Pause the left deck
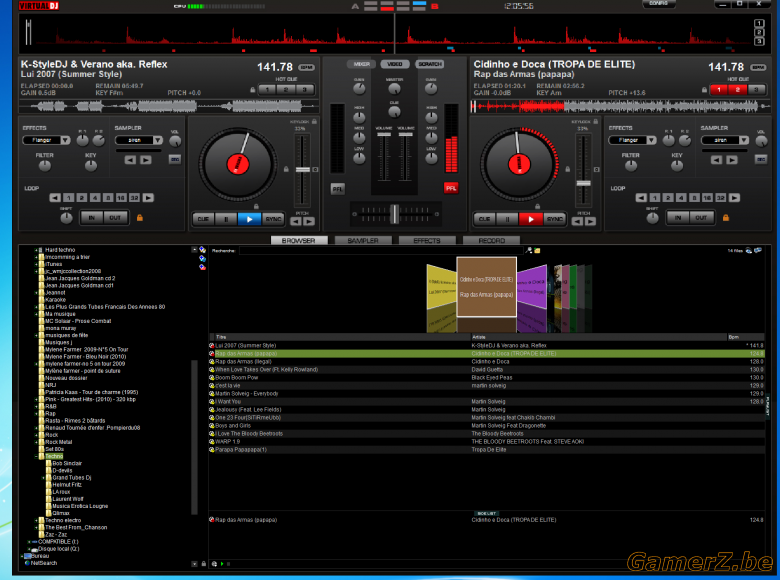Image resolution: width=780 pixels, height=580 pixels. pyautogui.click(x=226, y=219)
